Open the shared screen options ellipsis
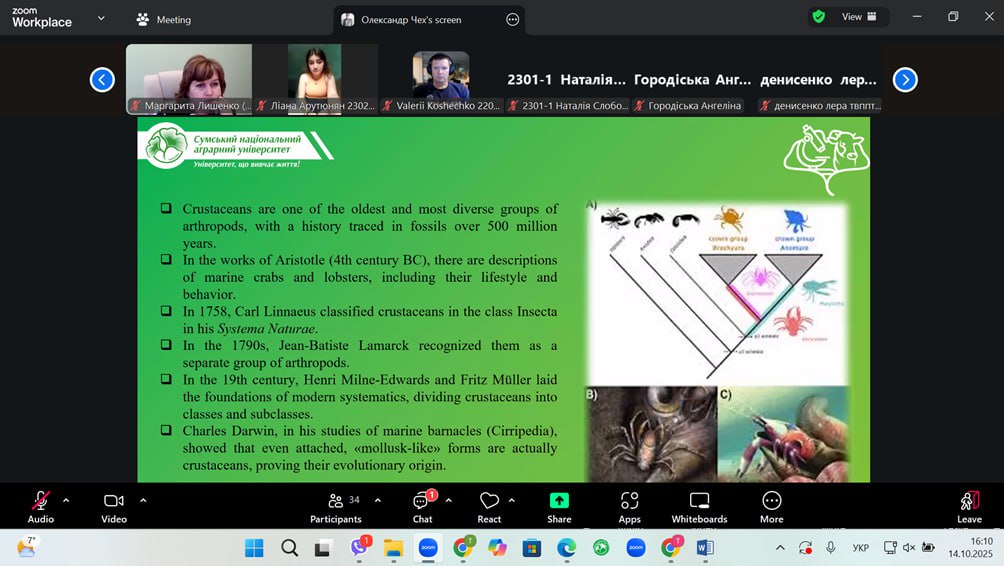The width and height of the screenshot is (1004, 566). [x=513, y=20]
